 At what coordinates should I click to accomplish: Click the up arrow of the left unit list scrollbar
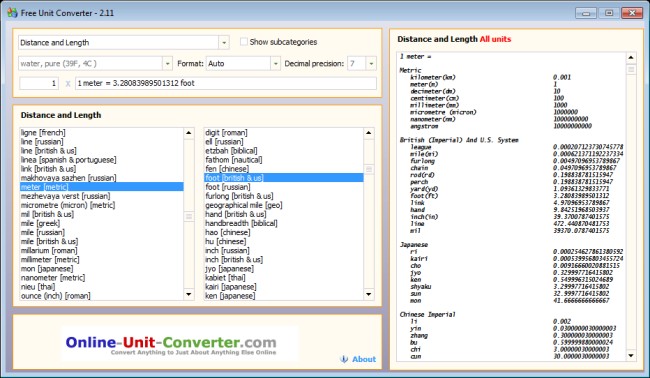pos(189,133)
